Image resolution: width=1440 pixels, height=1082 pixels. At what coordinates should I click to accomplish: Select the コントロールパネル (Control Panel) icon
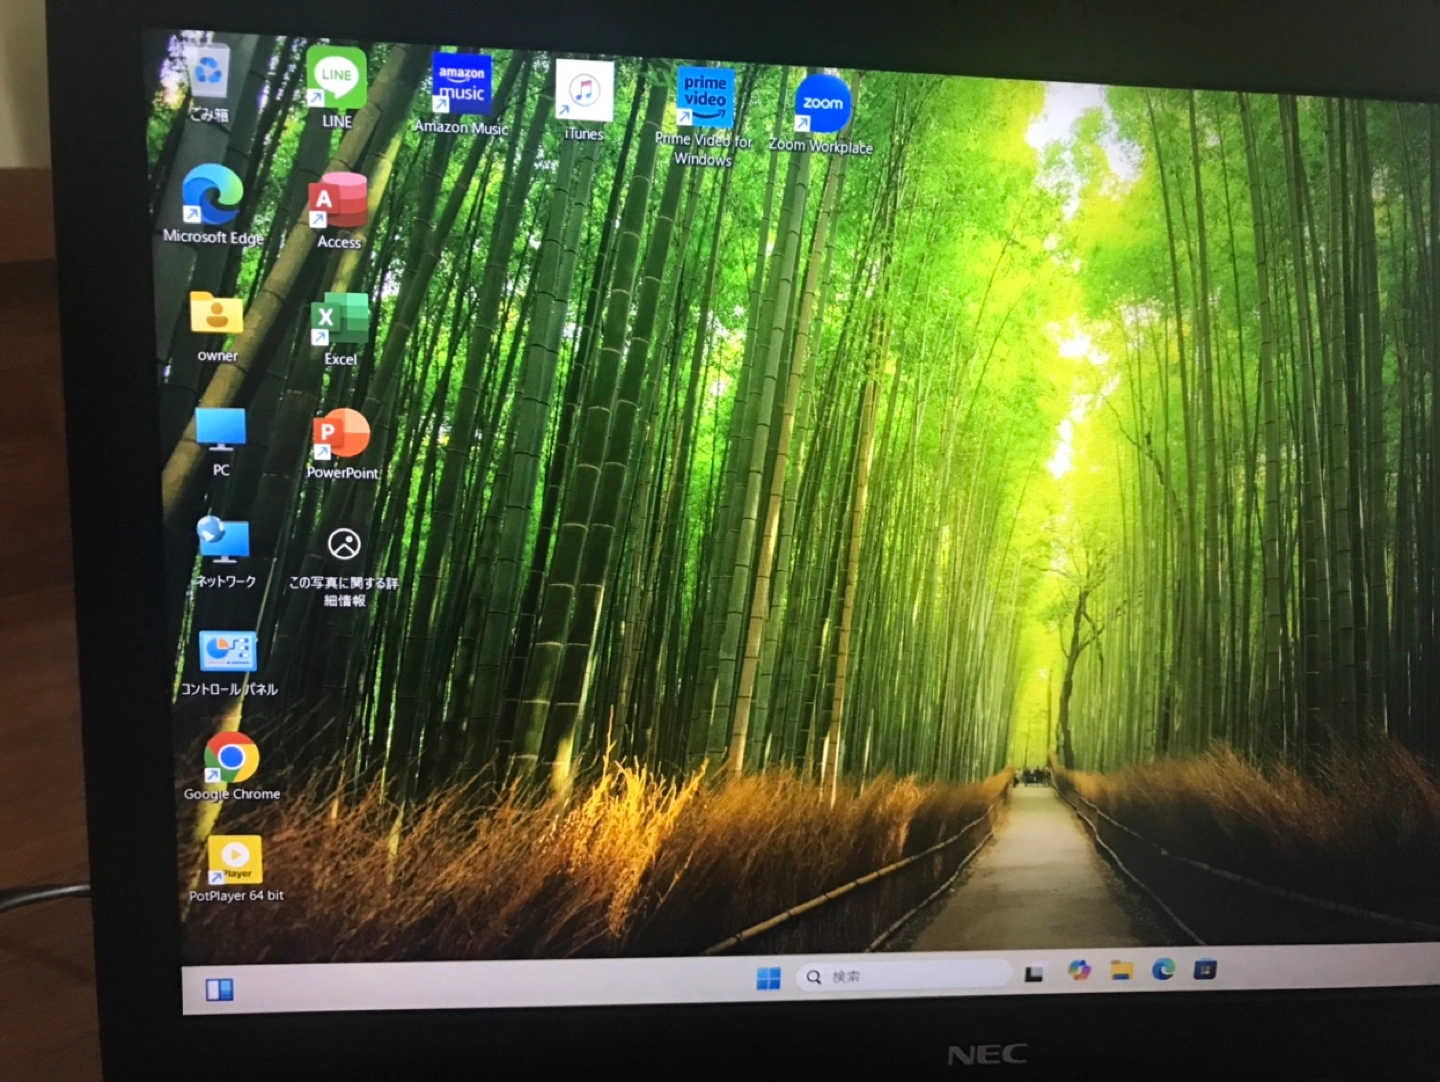coord(228,652)
